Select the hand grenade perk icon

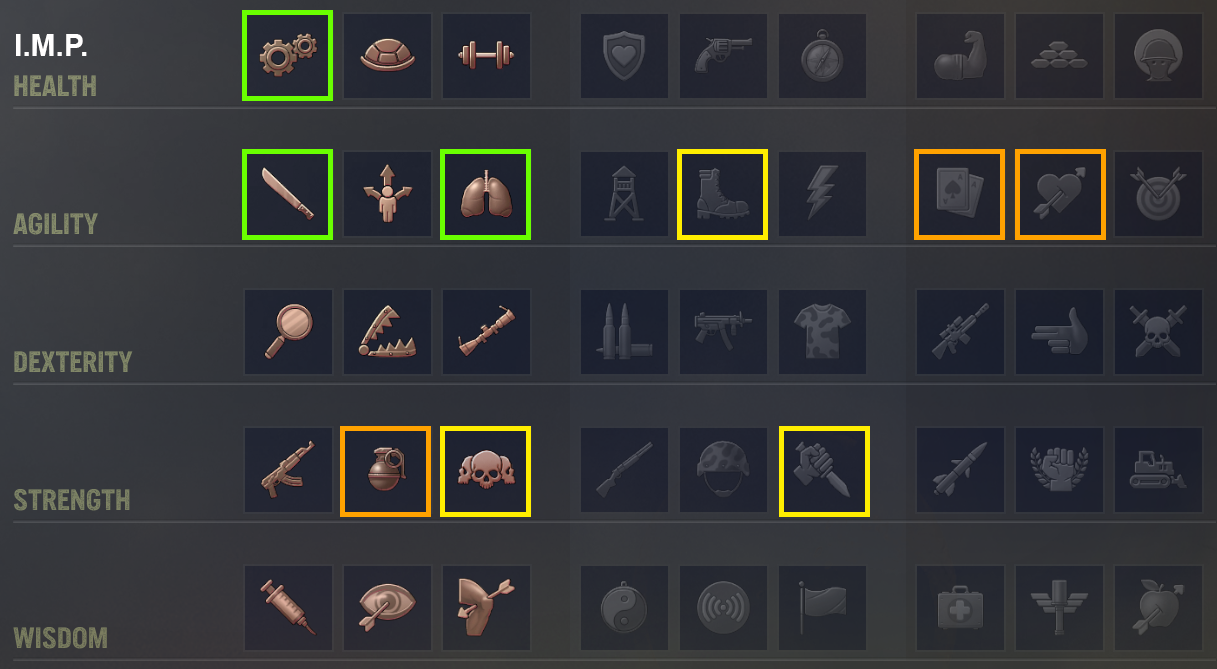[386, 471]
